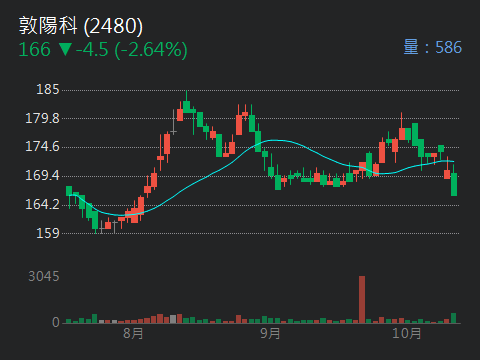Click the 0 volume axis label
Viewport: 480px width, 360px height.
click(56, 322)
